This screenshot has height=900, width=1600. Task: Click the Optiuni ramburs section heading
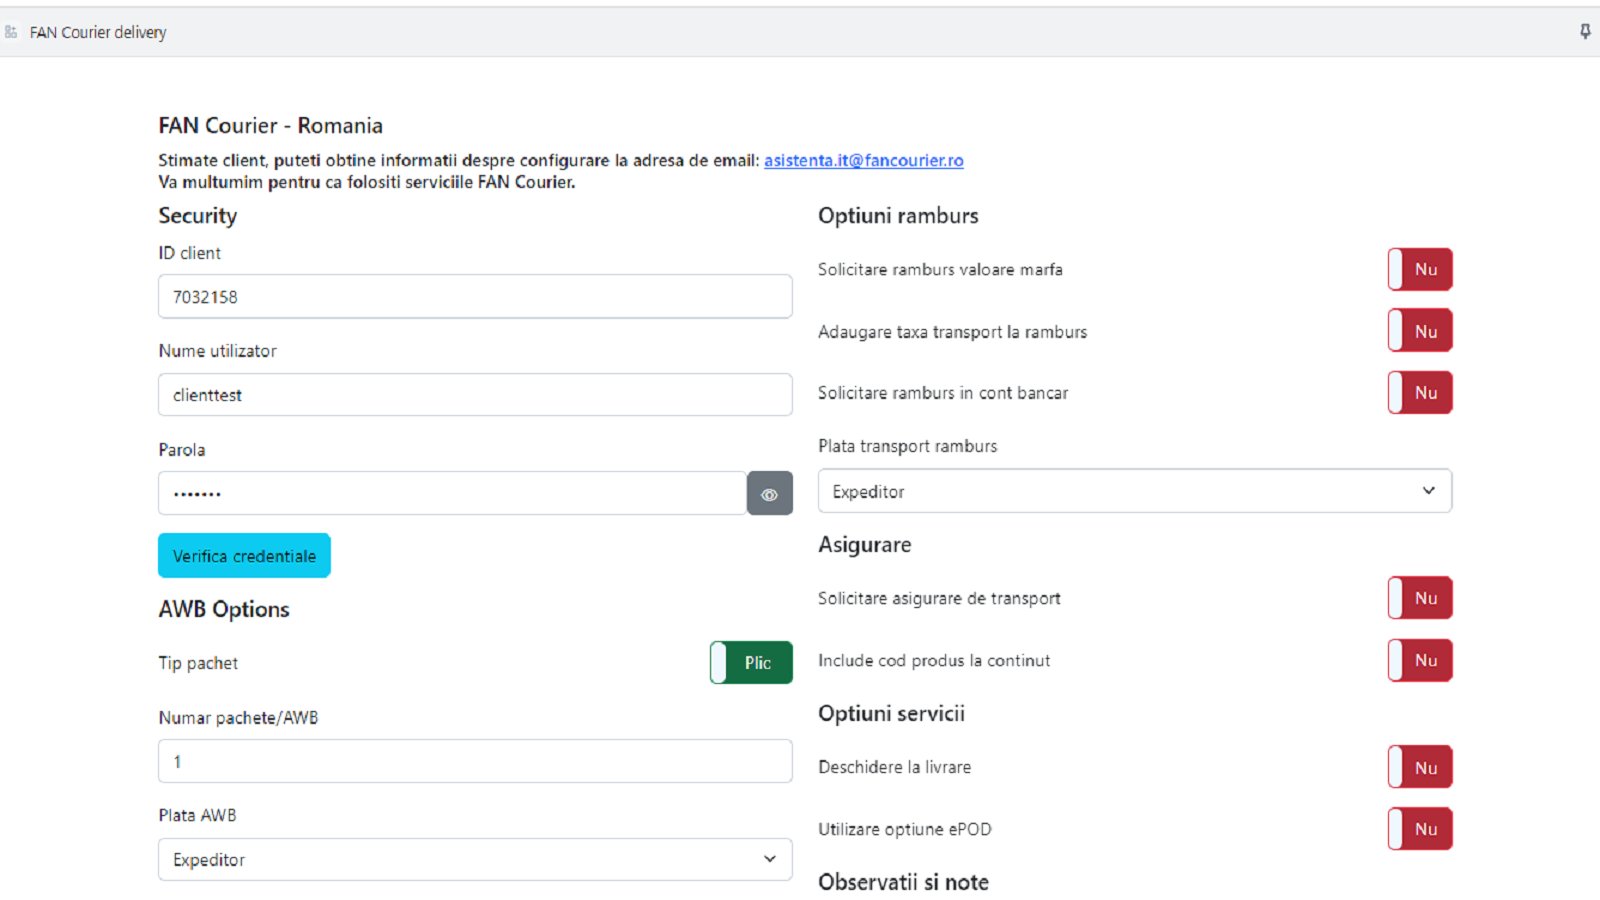coord(898,216)
